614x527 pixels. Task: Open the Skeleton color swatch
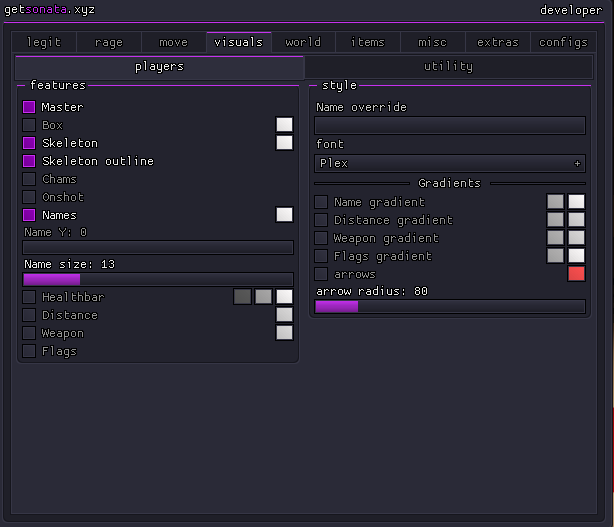click(284, 143)
